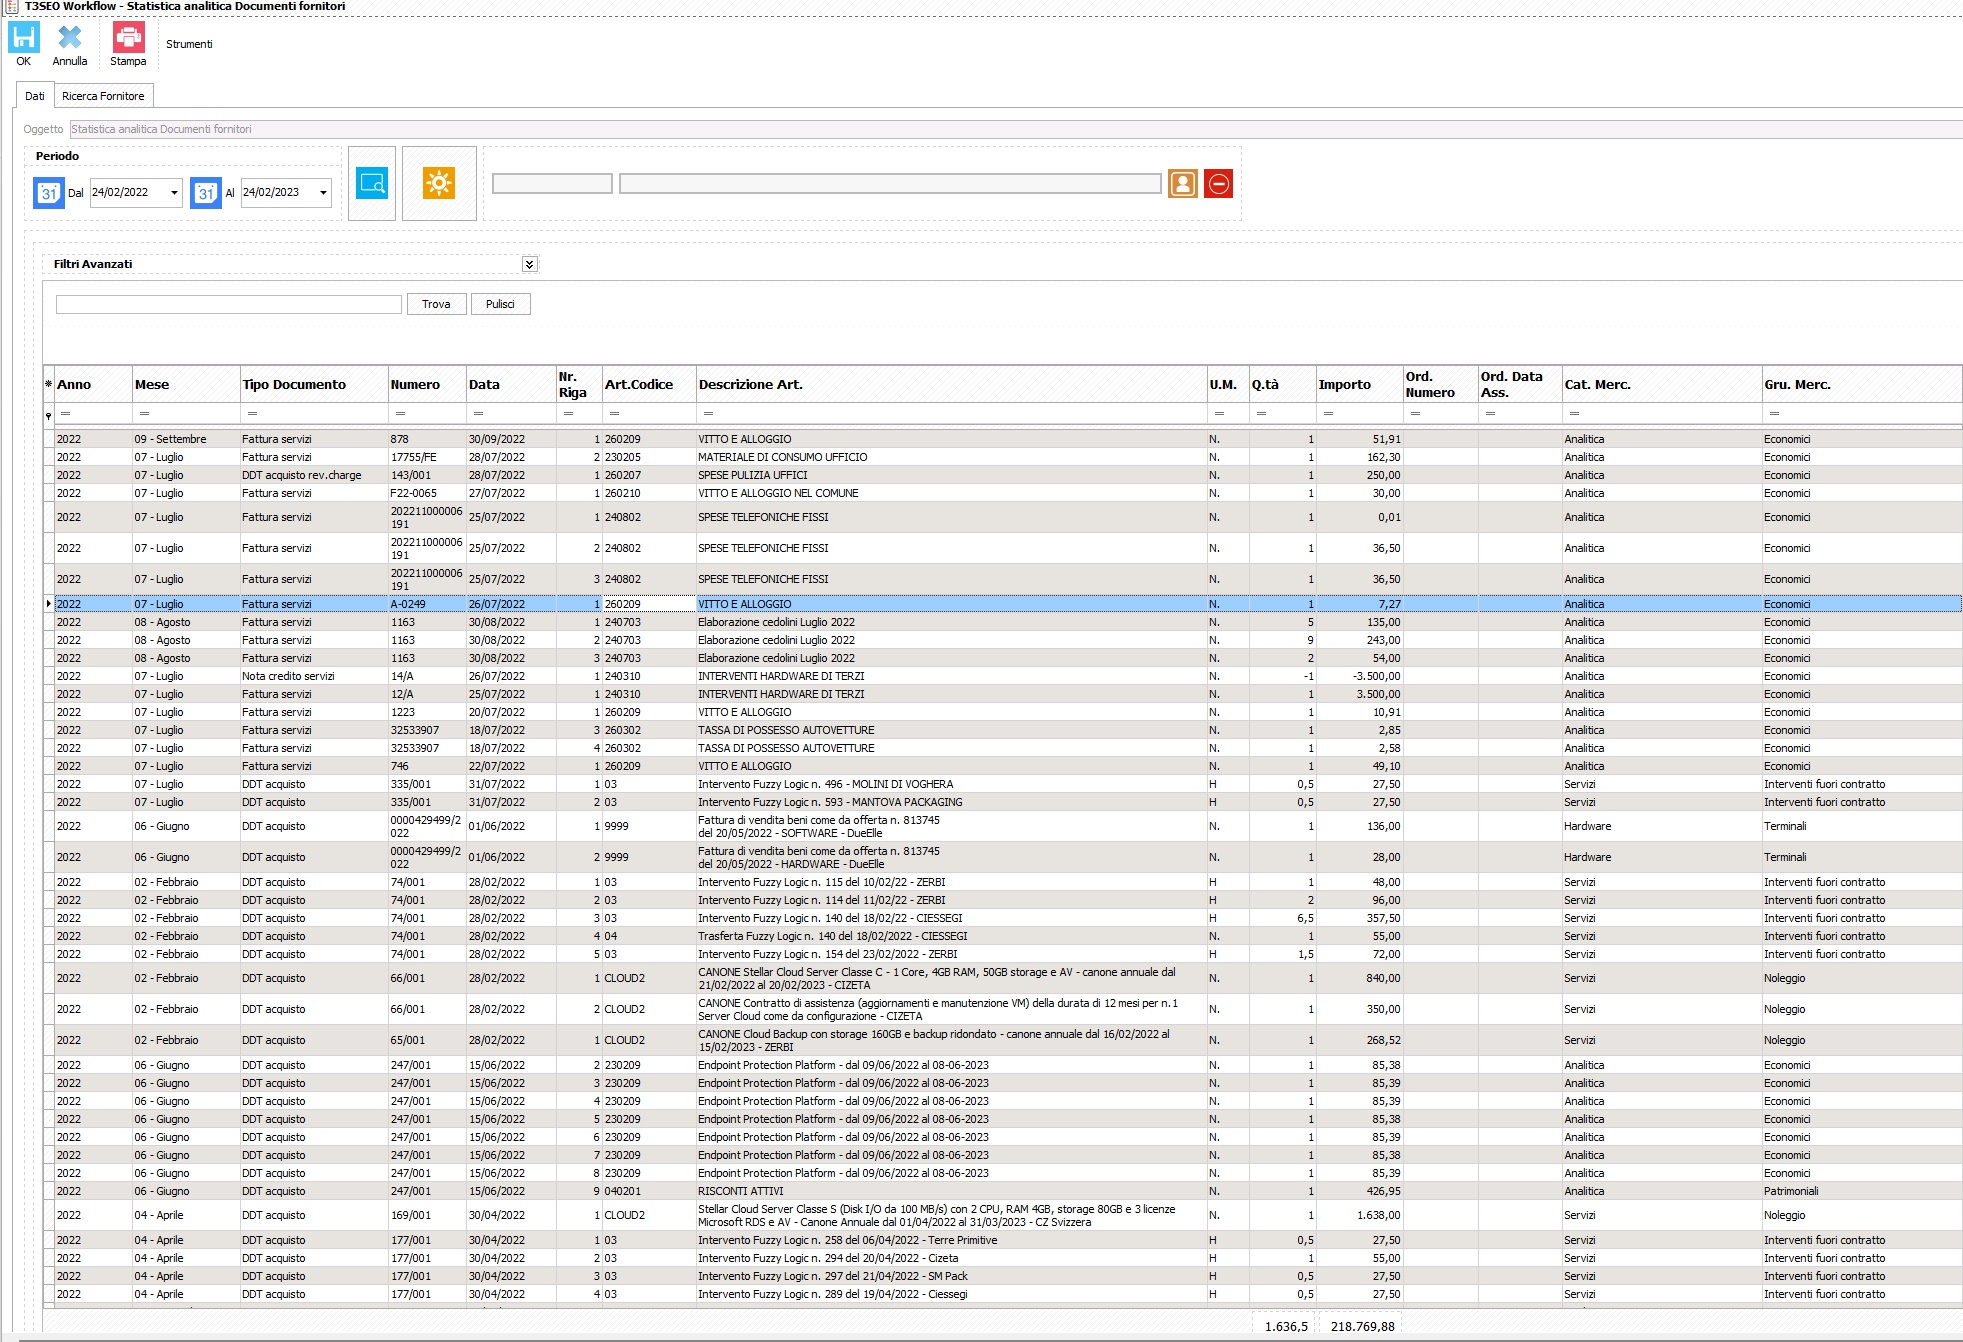Click the Anno filter row cell
The image size is (1963, 1342).
93,413
